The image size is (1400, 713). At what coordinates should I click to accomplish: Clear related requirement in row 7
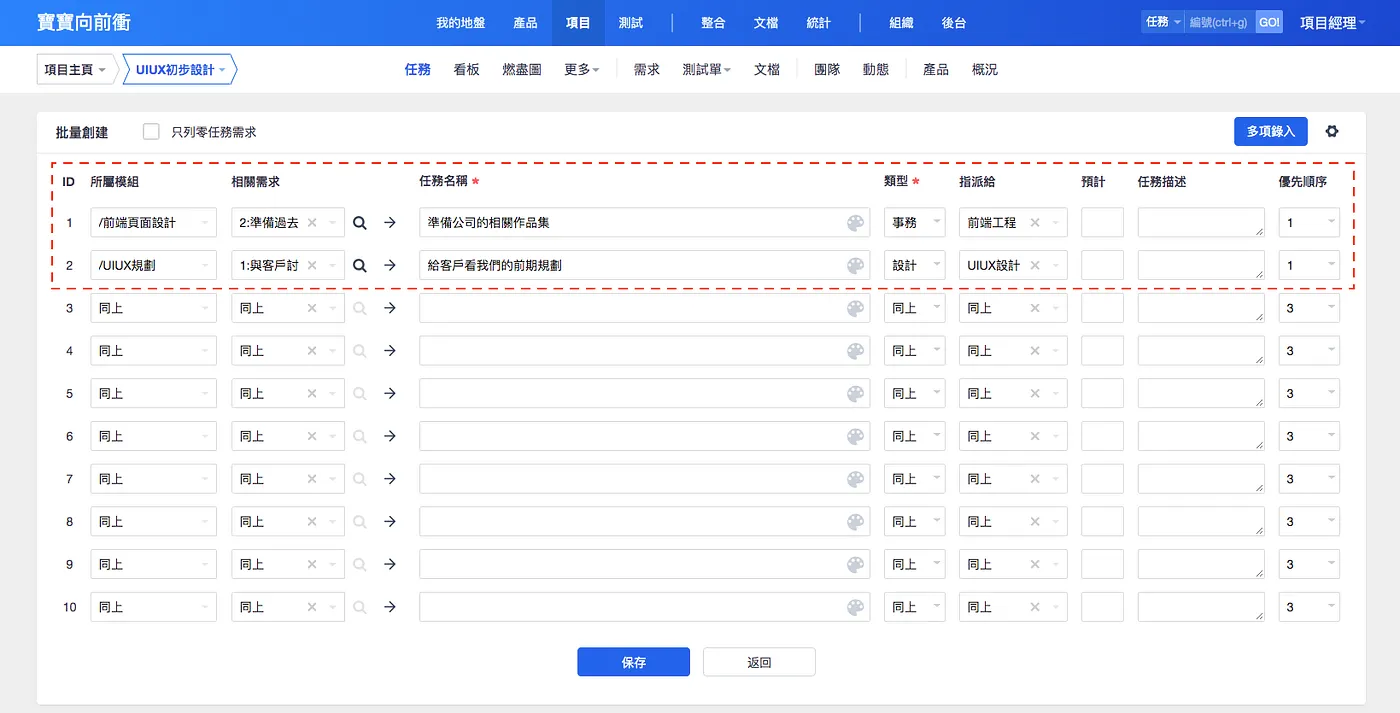(312, 479)
